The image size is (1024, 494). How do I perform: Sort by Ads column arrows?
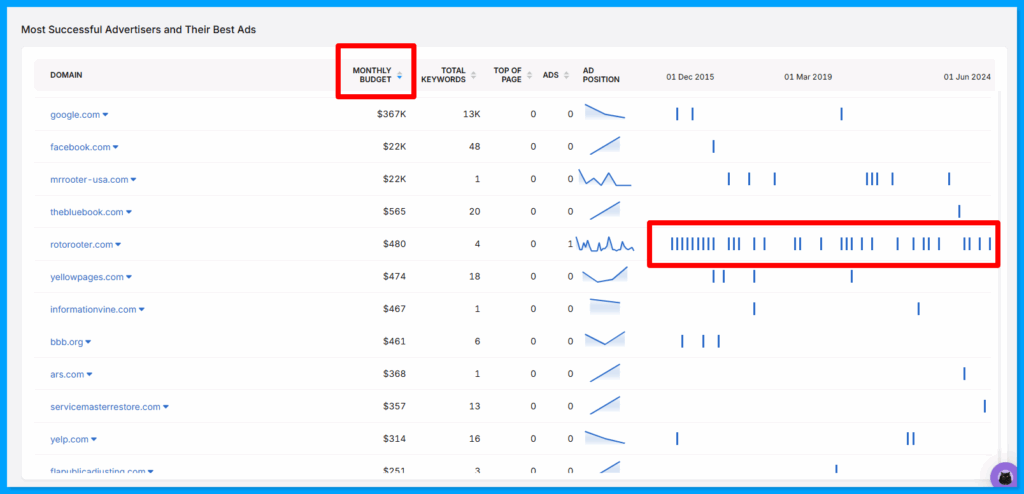566,75
